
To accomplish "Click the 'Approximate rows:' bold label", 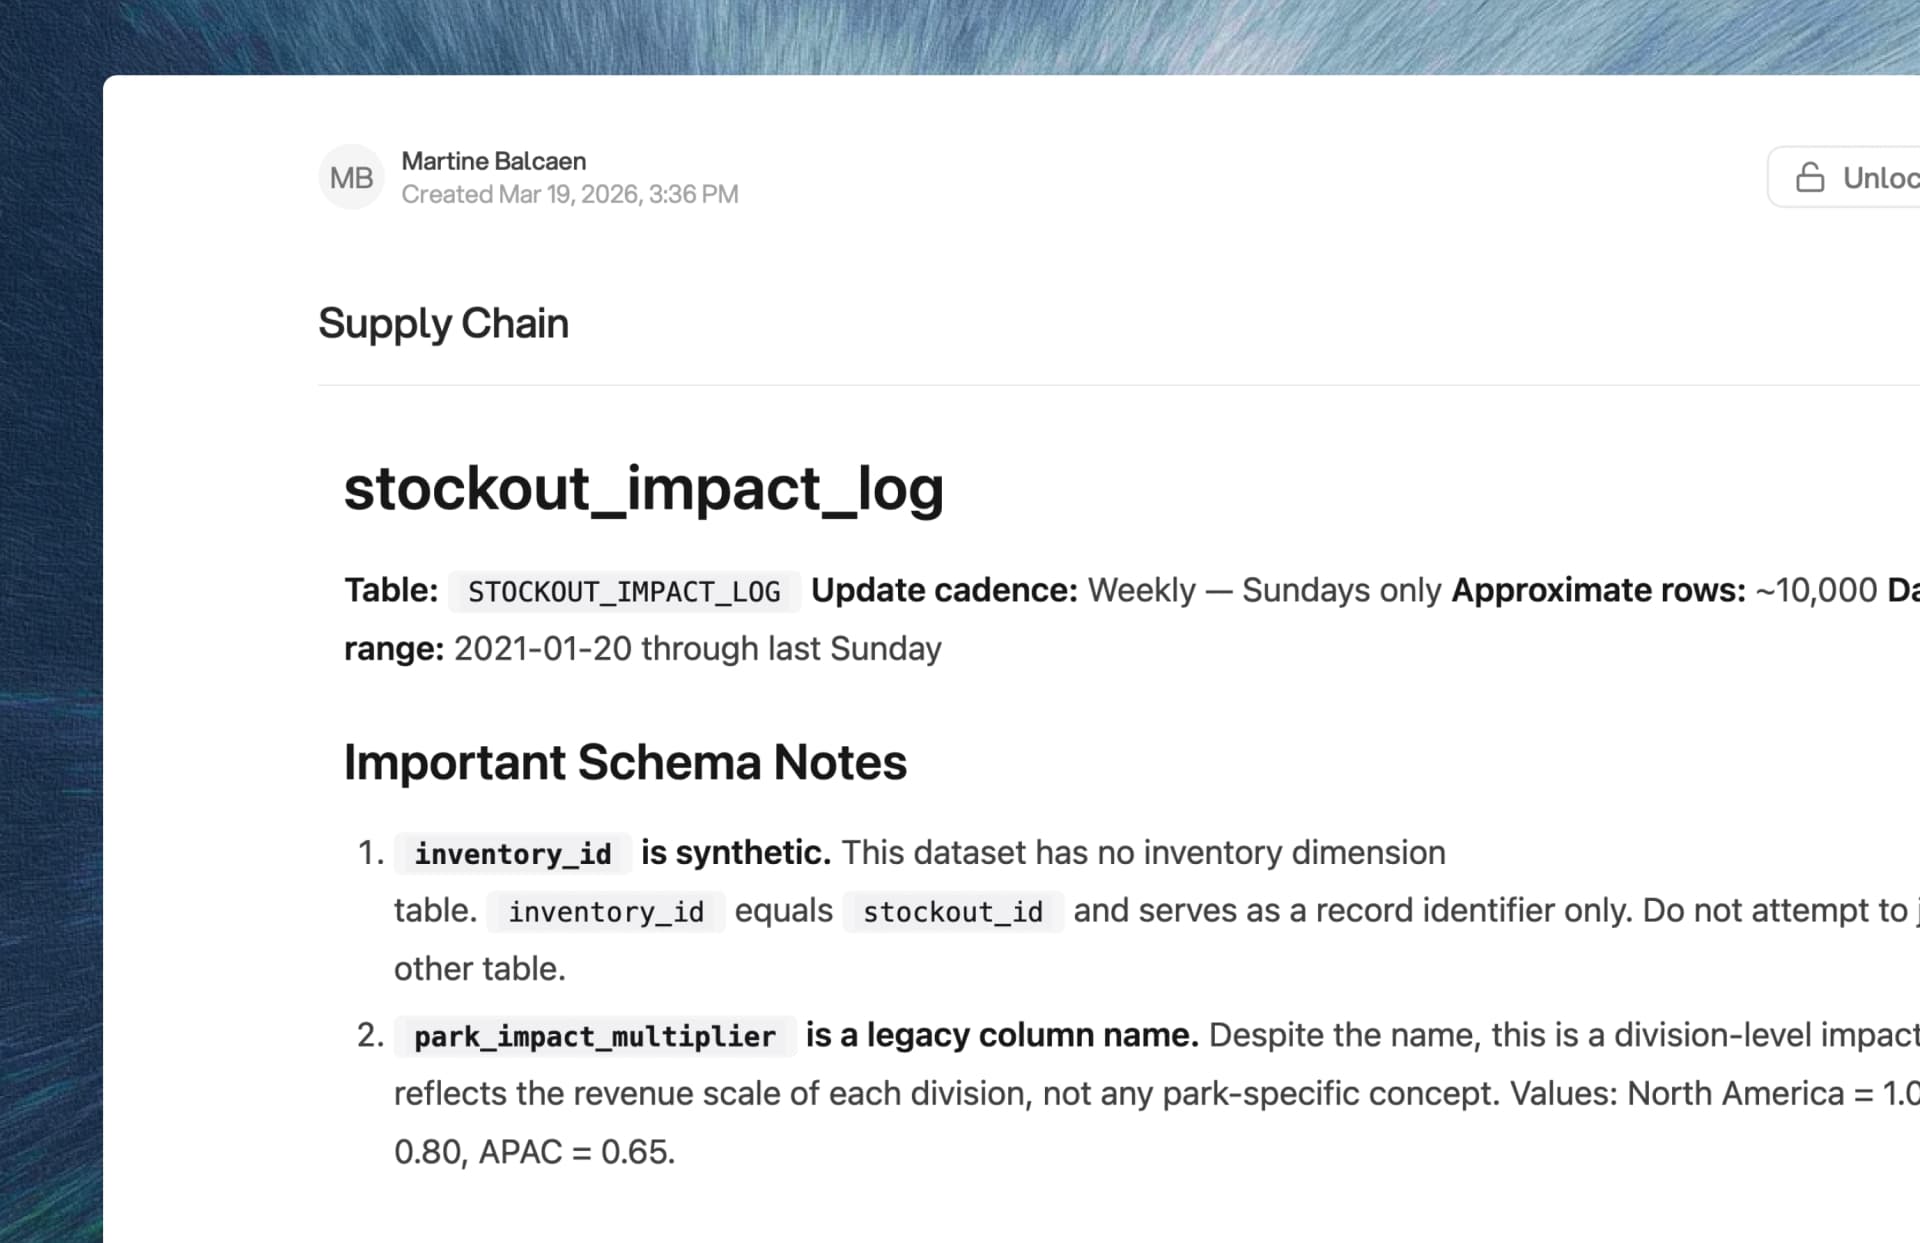I will click(x=1597, y=590).
